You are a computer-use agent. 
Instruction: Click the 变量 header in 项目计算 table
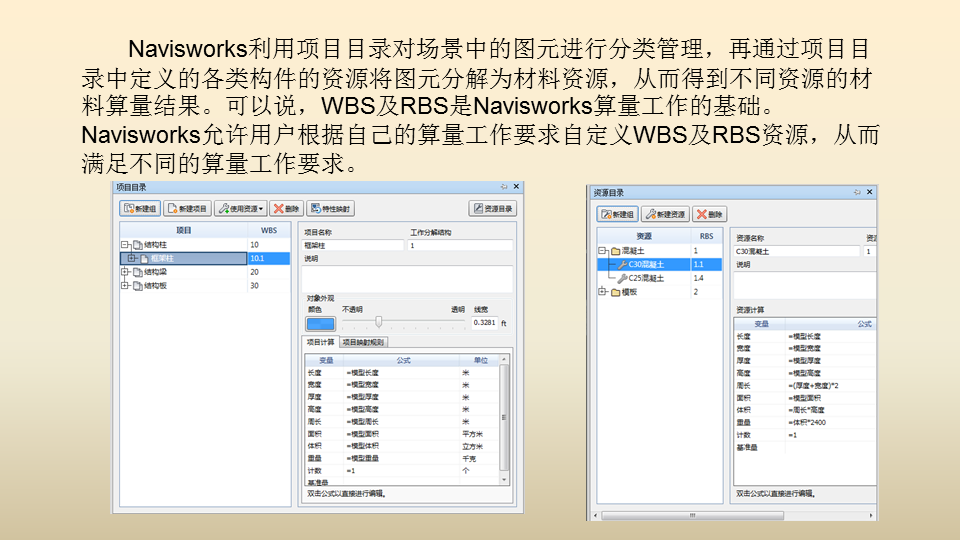point(325,361)
